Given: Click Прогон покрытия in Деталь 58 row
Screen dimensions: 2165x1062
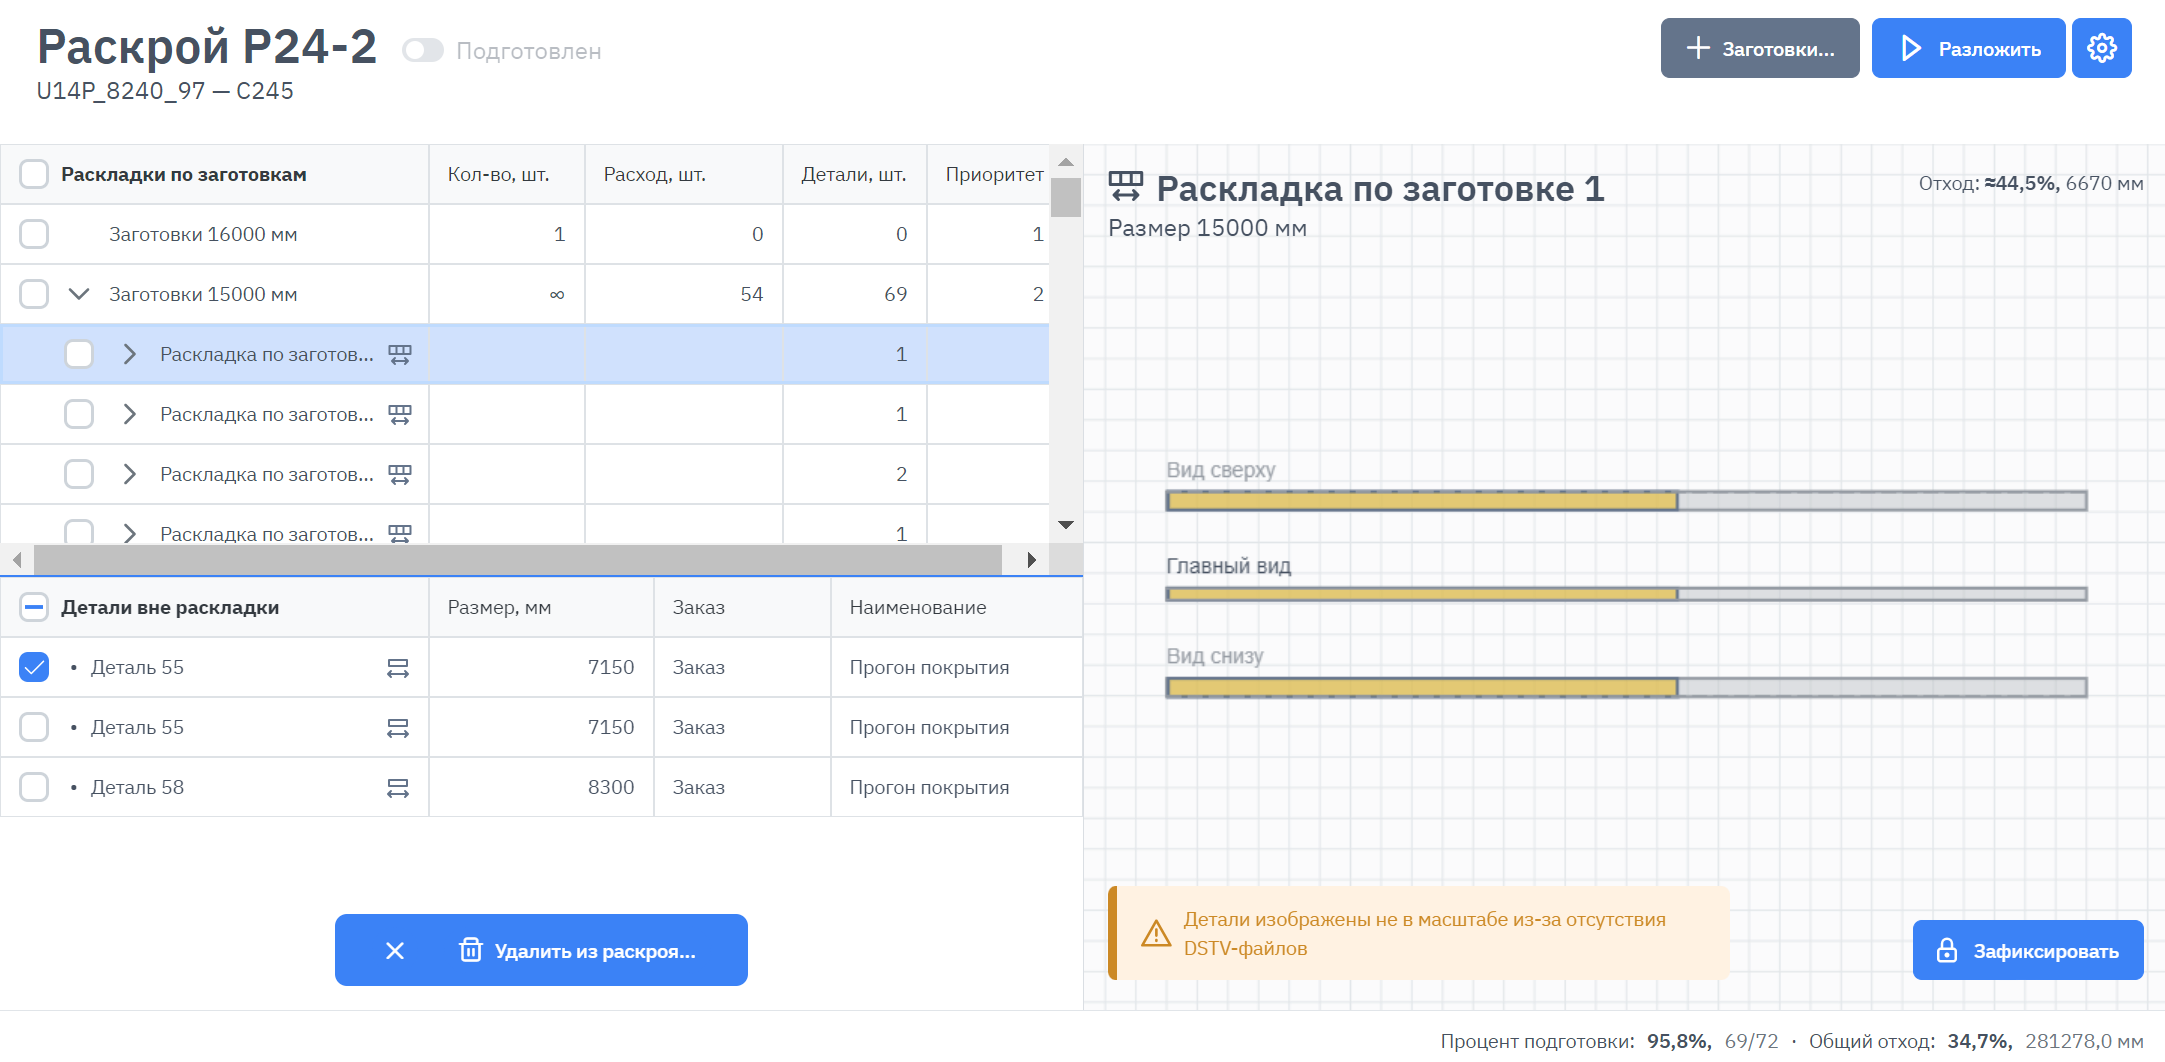Looking at the screenshot, I should (929, 787).
